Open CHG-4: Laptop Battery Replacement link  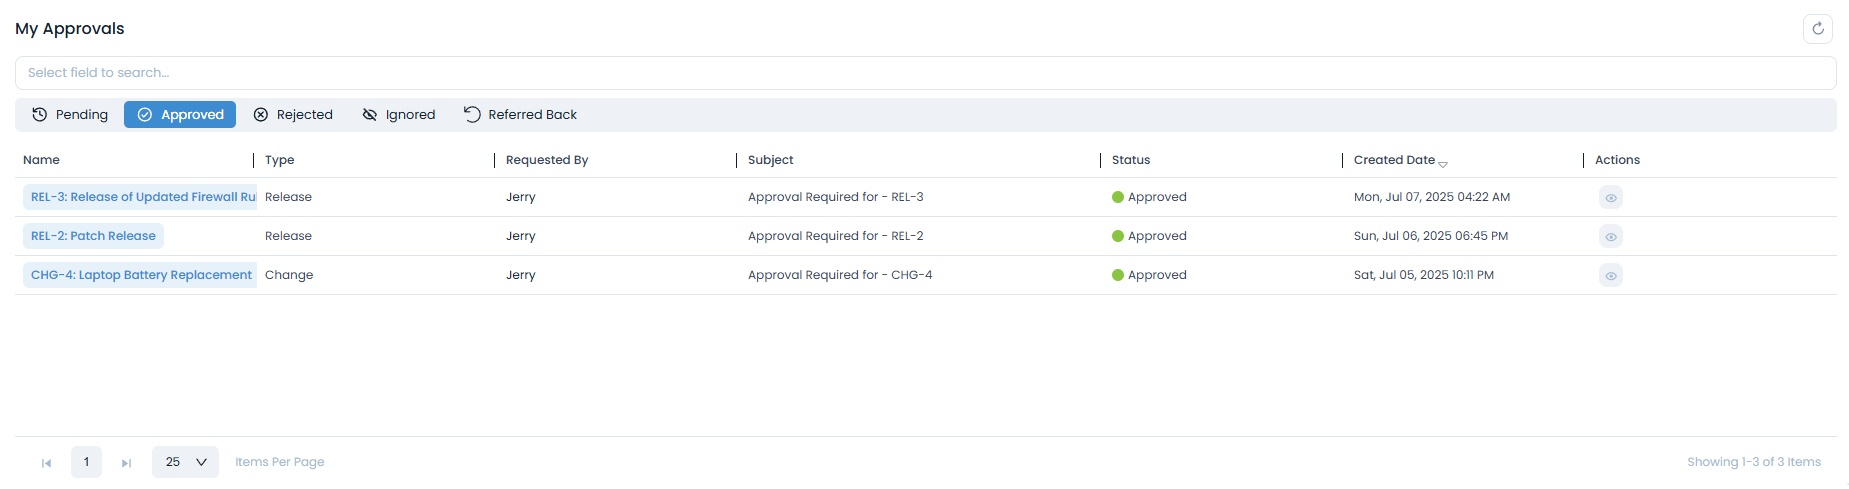[x=141, y=275]
